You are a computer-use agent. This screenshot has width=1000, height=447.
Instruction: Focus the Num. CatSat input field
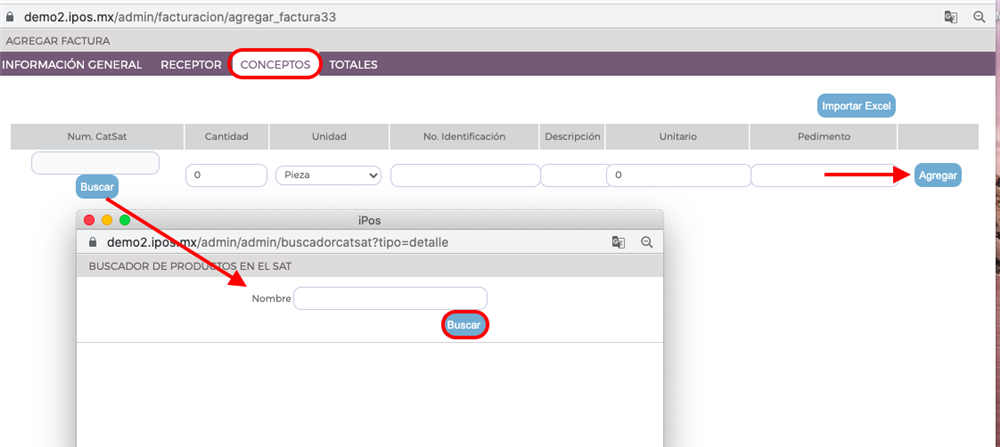[95, 163]
